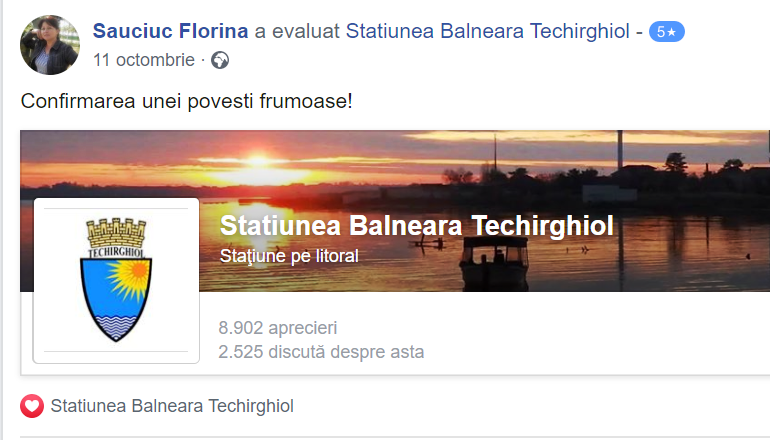The height and width of the screenshot is (440, 770).
Task: Open Statiunea Balneara Techirghiol next to heart
Action: (172, 406)
